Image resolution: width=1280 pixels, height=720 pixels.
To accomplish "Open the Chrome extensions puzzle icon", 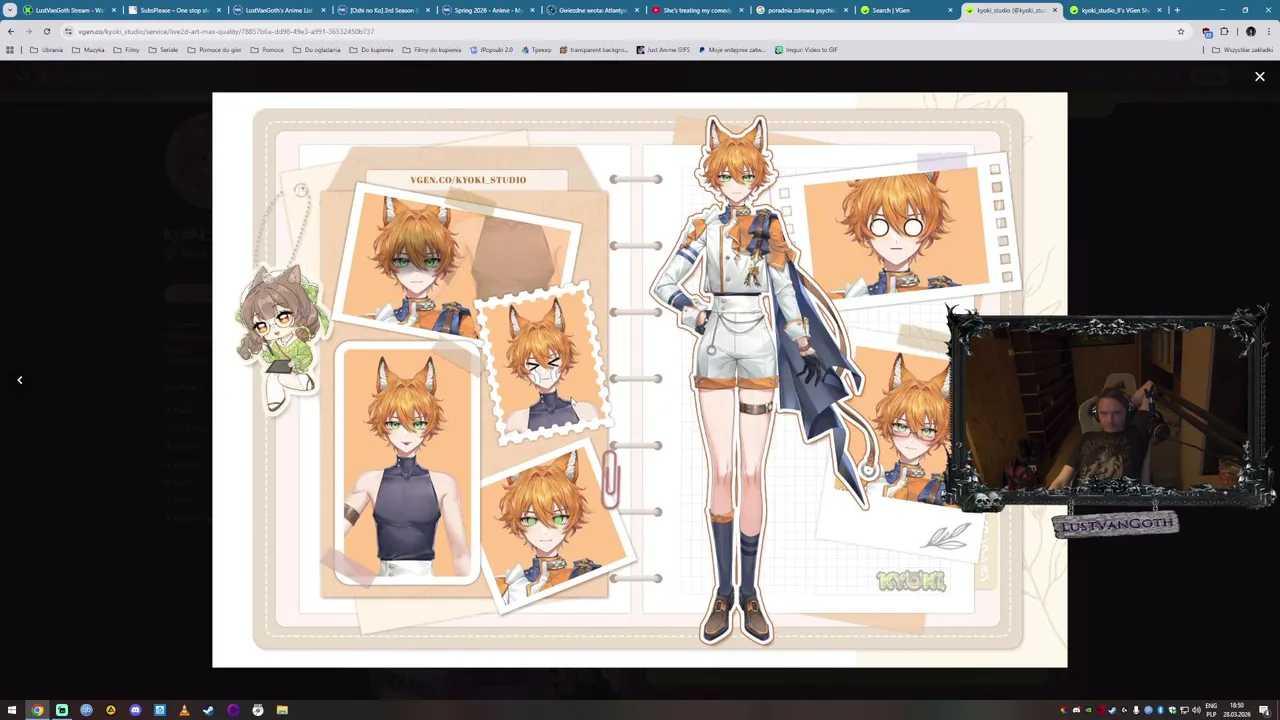I will (1224, 31).
